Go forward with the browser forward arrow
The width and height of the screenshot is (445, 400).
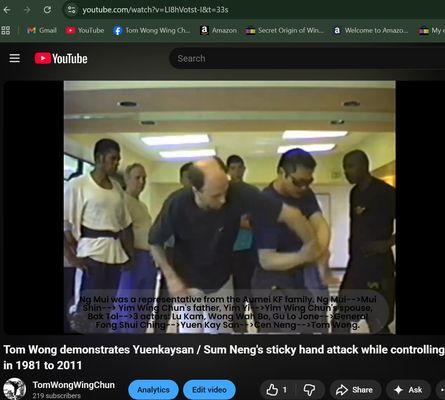click(x=27, y=10)
